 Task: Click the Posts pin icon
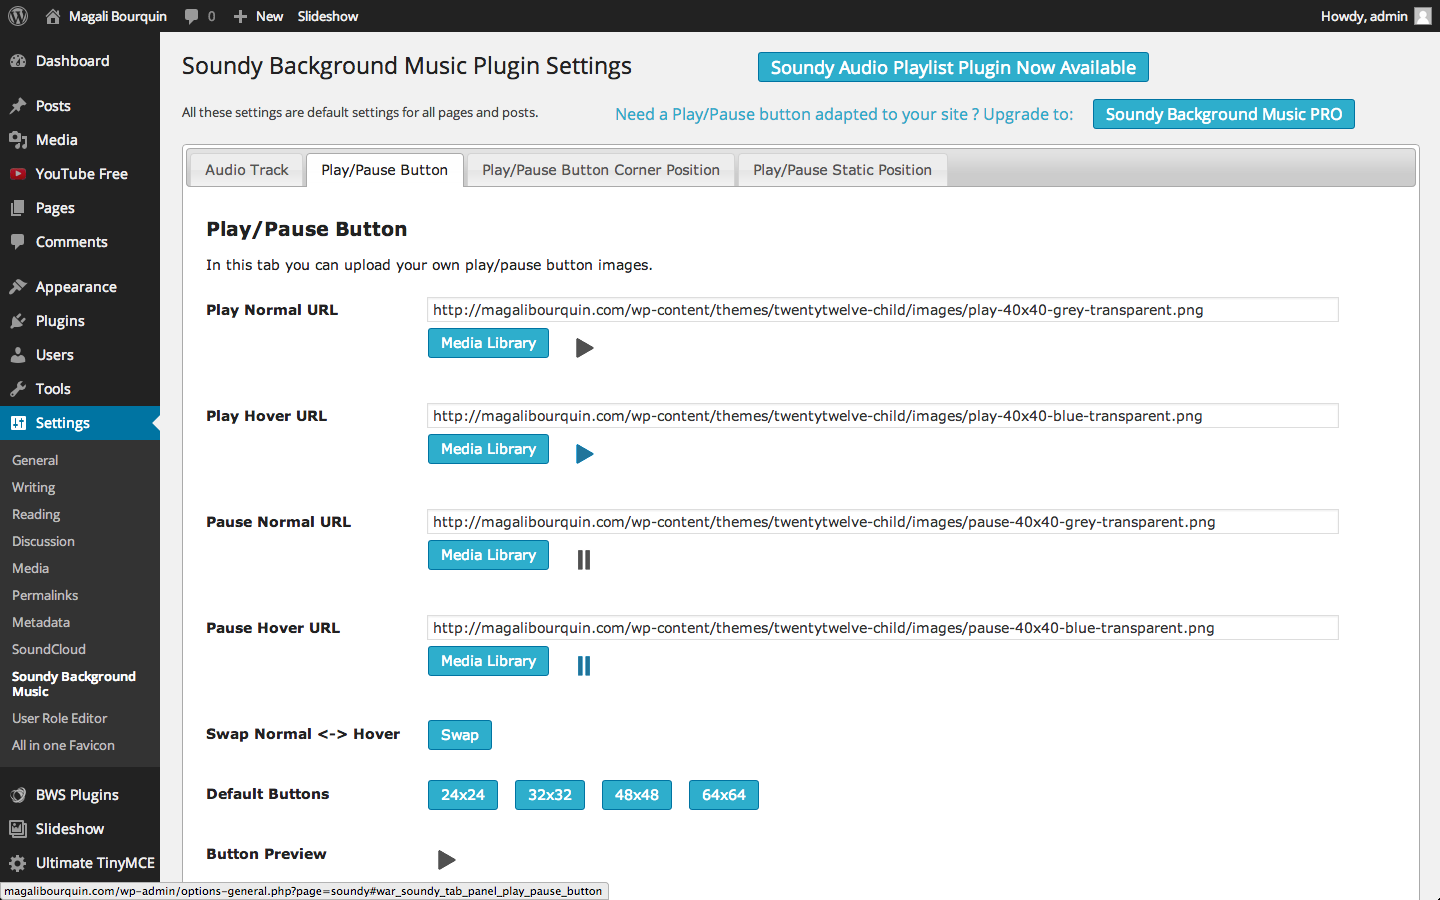tap(18, 106)
